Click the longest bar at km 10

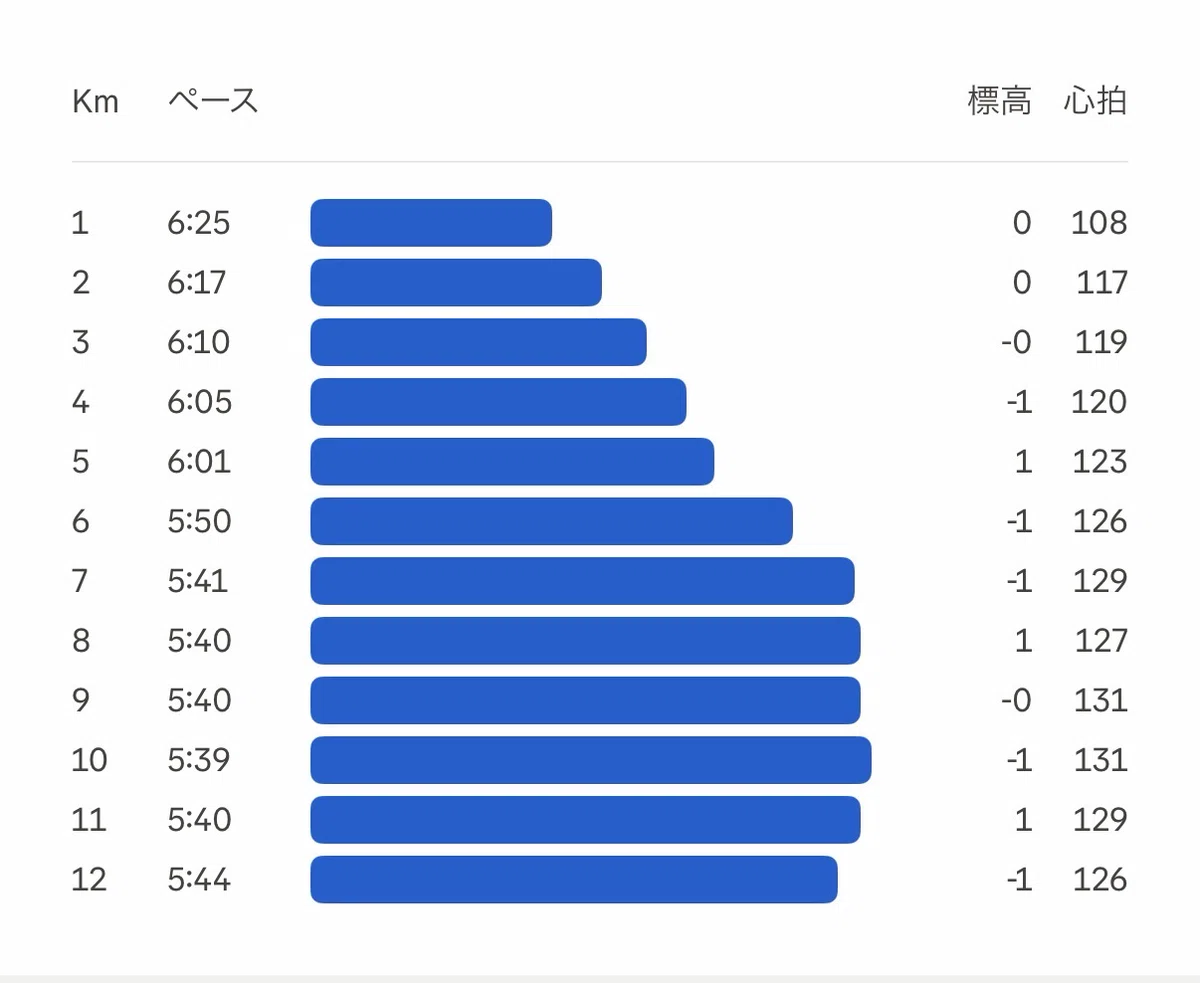(591, 760)
